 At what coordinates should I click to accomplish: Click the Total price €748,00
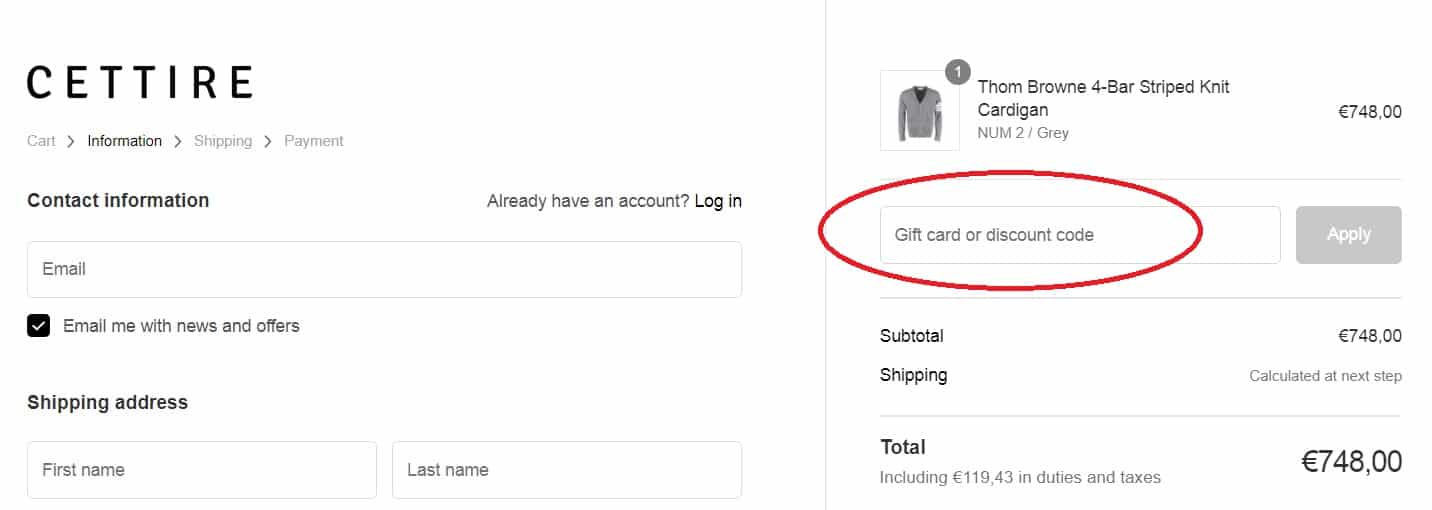pyautogui.click(x=1351, y=461)
